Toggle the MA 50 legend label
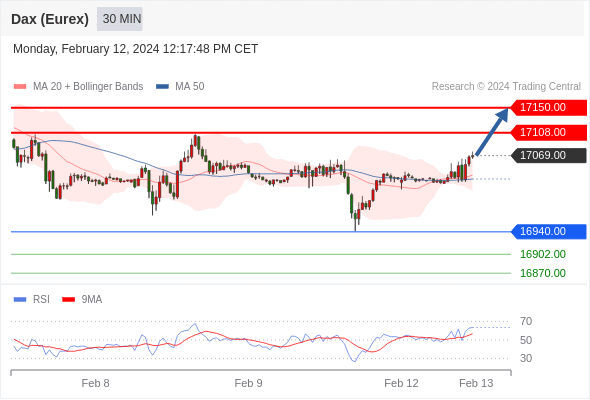 click(x=190, y=87)
